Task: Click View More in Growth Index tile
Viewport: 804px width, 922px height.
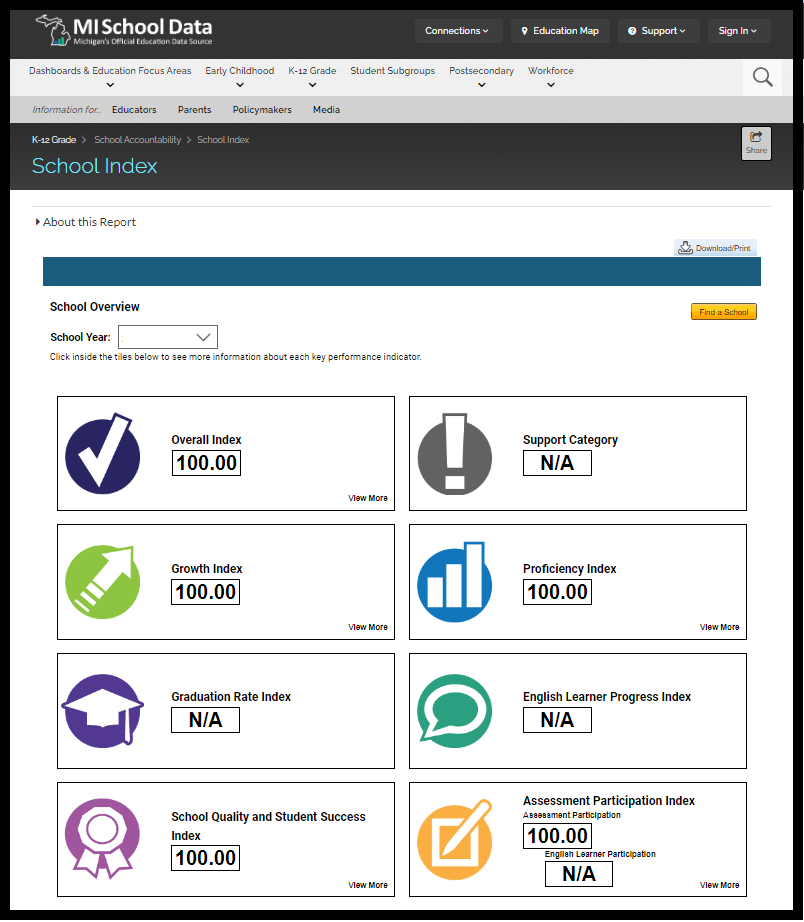Action: tap(368, 627)
